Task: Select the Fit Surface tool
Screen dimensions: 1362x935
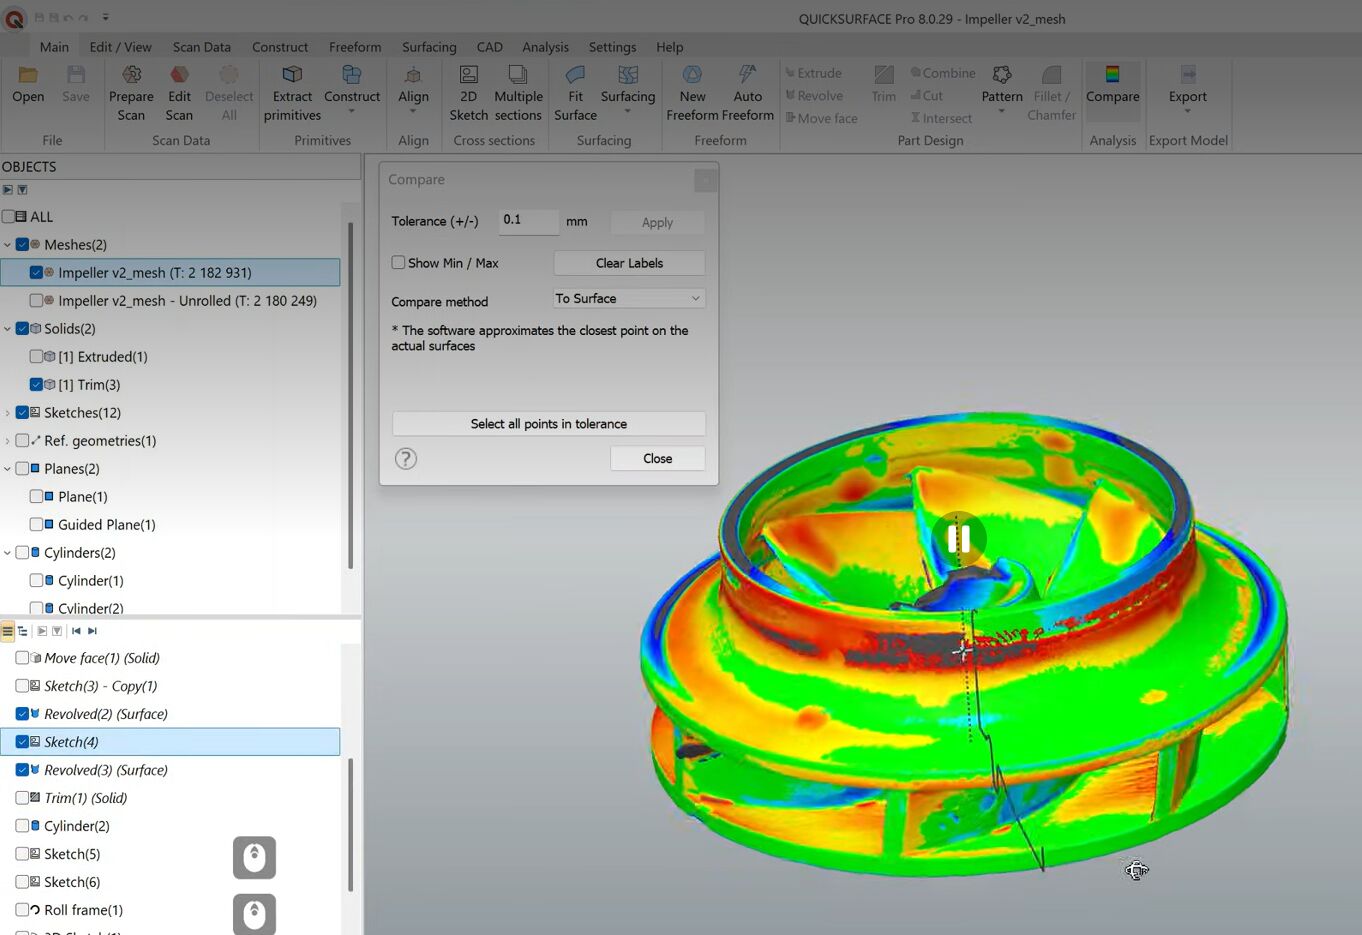Action: click(x=575, y=93)
